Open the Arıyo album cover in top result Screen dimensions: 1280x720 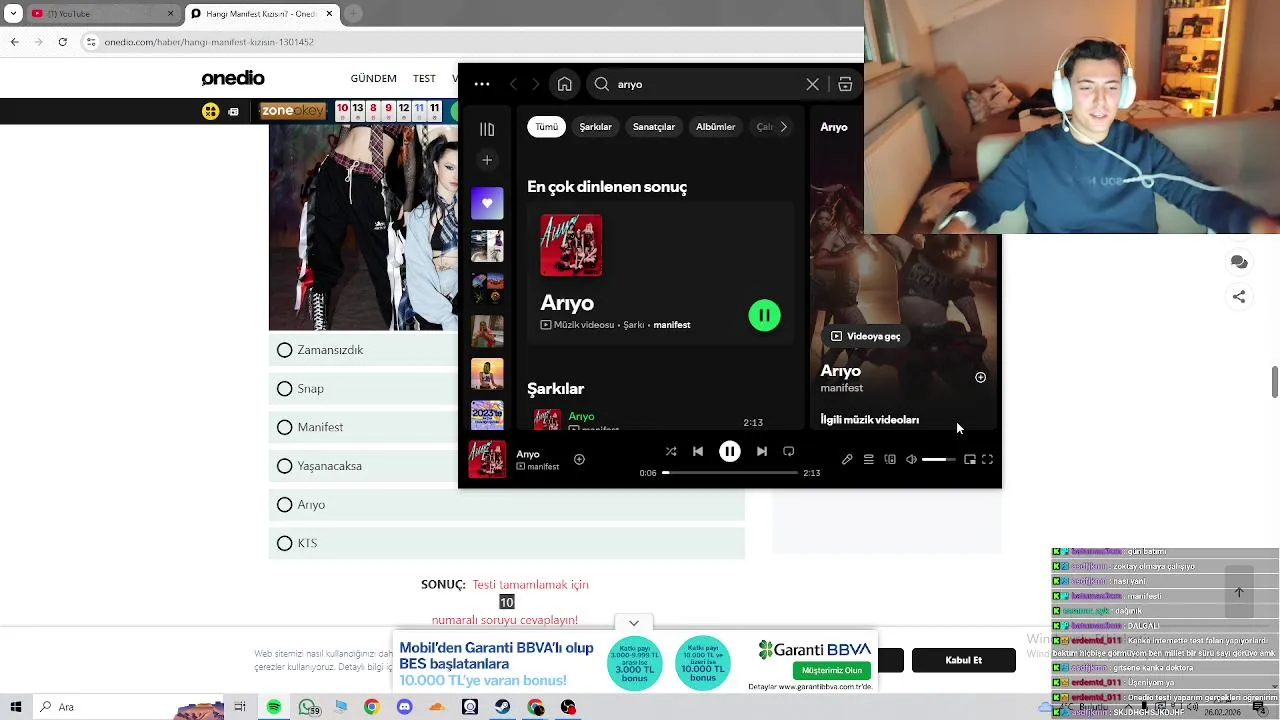coord(571,245)
